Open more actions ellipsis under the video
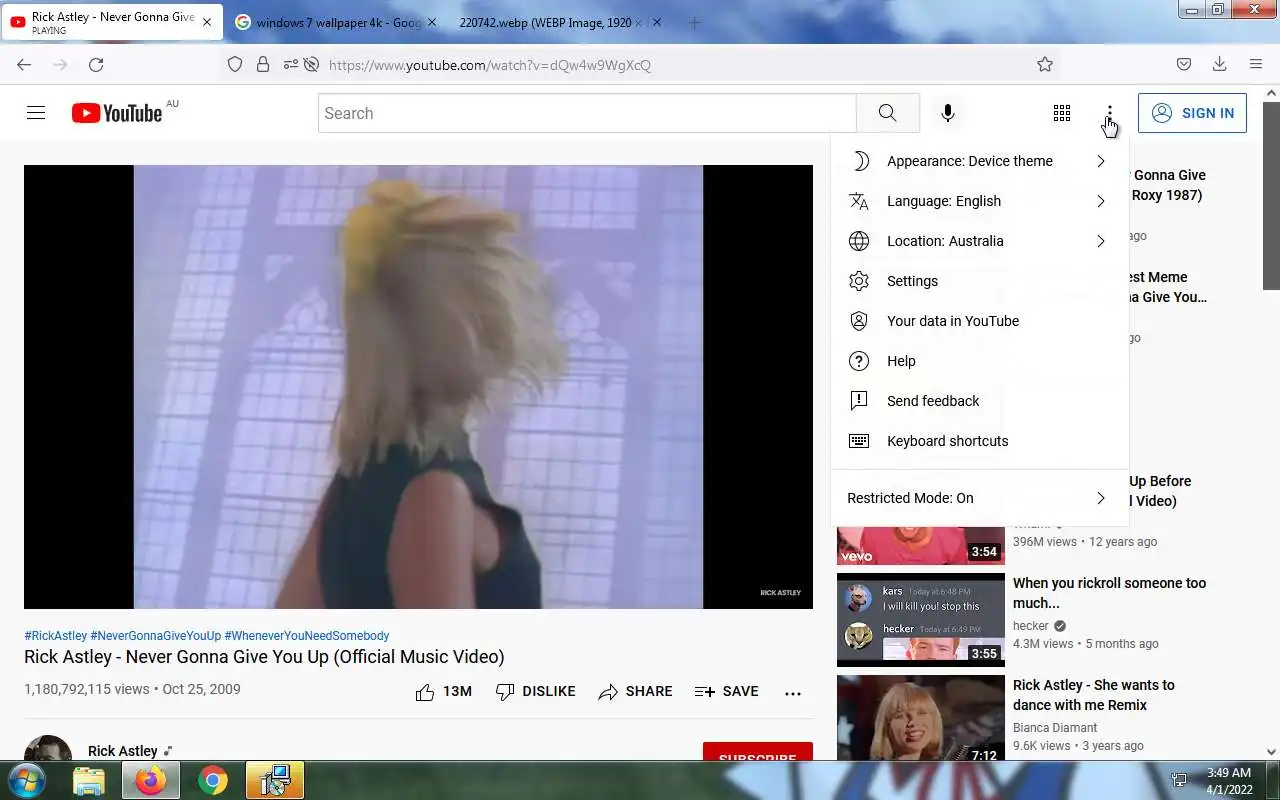1280x800 pixels. tap(793, 692)
